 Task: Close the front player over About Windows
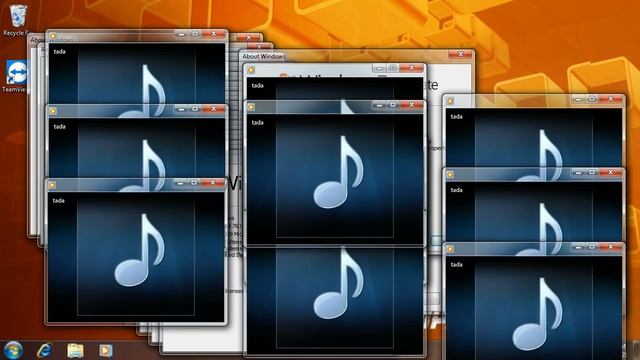point(412,106)
